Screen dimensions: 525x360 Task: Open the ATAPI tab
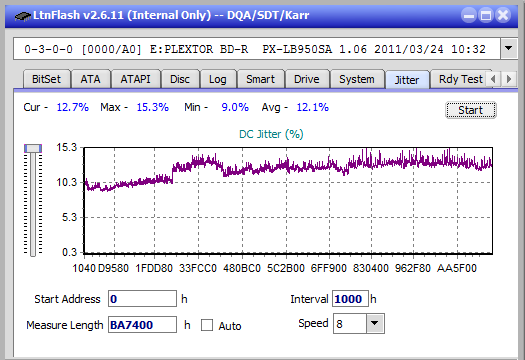click(135, 79)
